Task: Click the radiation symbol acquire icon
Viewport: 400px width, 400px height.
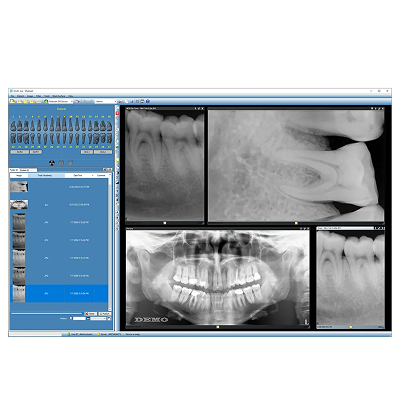Action: coord(51,163)
